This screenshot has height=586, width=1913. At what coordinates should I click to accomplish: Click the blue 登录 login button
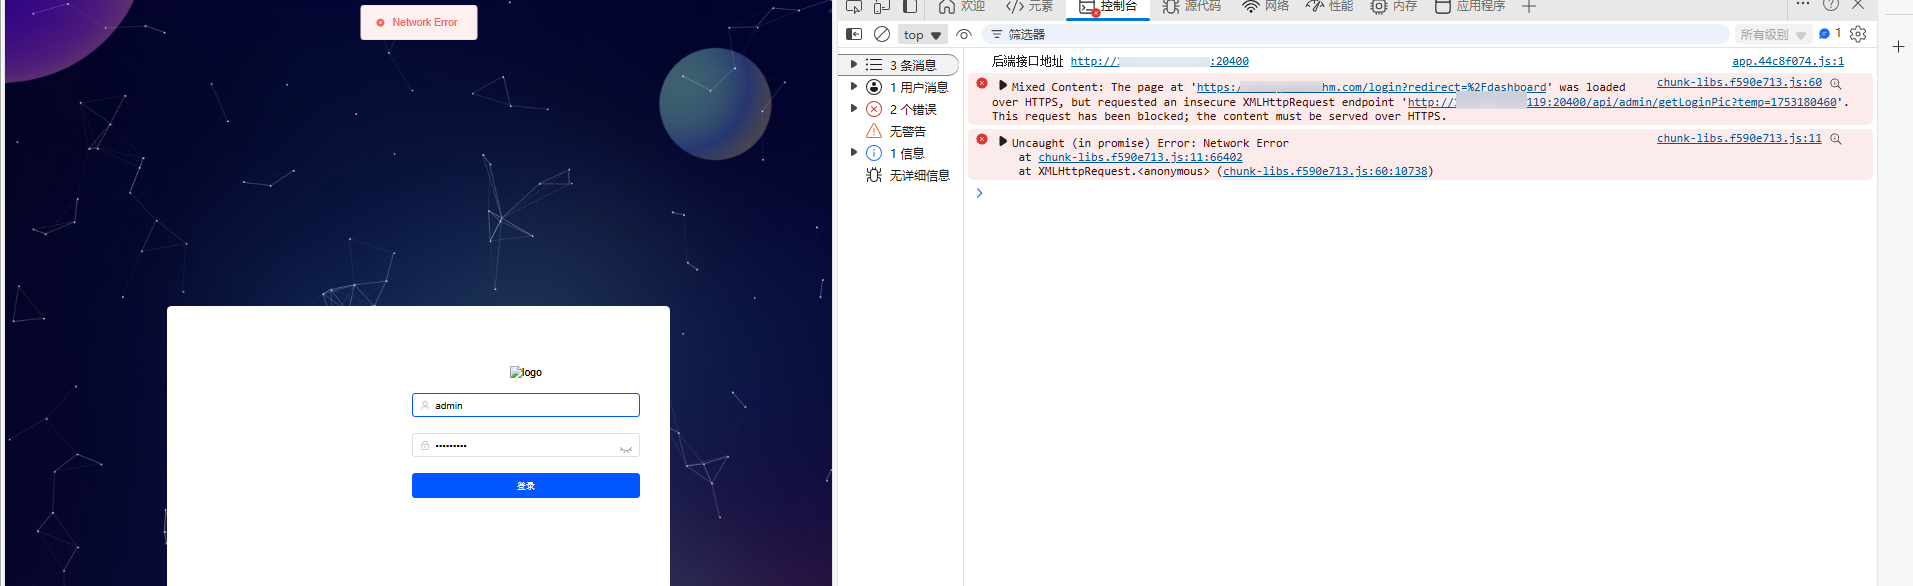[x=526, y=485]
